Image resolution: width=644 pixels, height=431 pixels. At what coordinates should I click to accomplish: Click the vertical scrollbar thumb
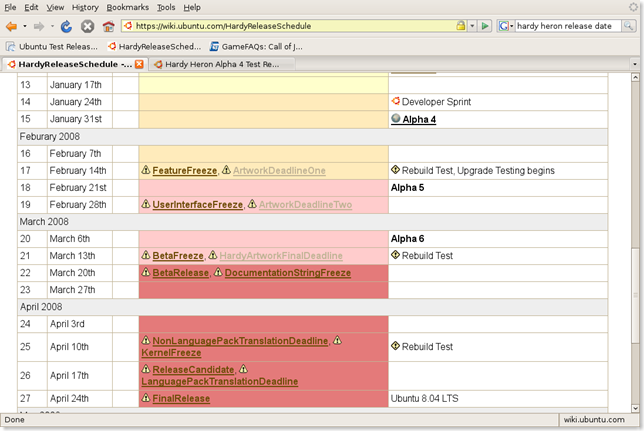click(635, 295)
